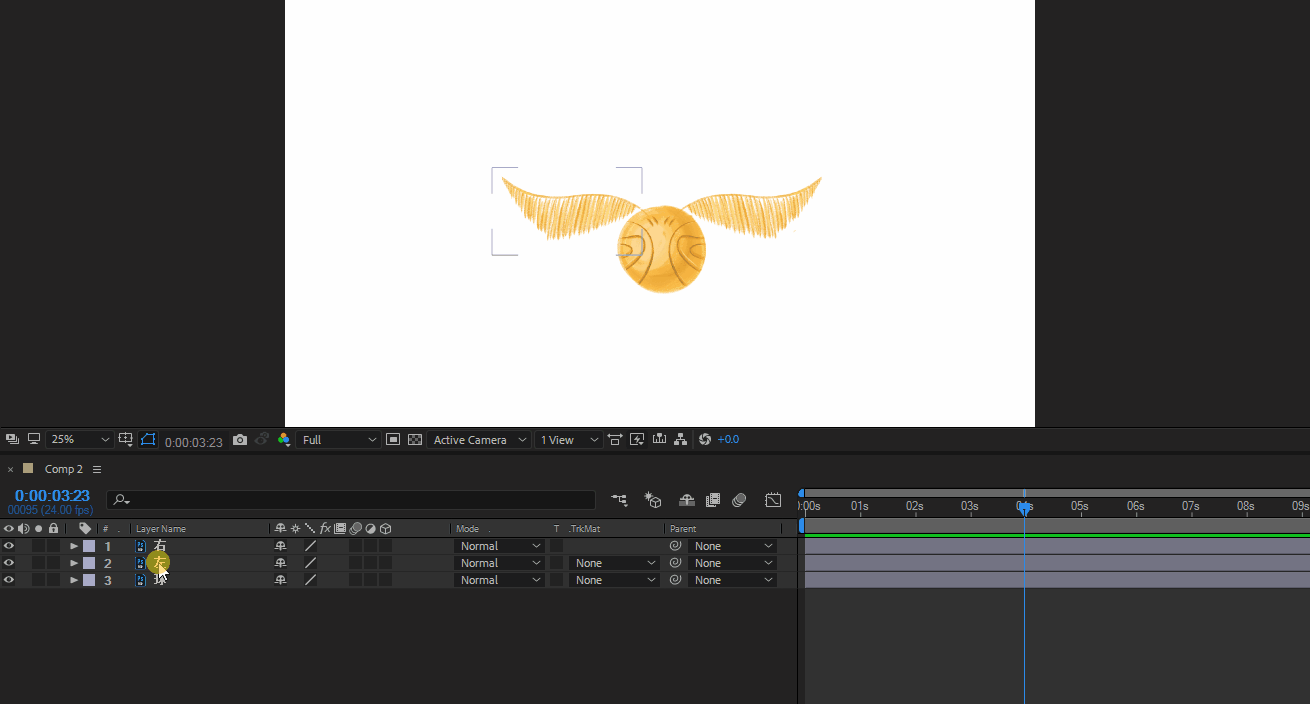This screenshot has width=1310, height=704.
Task: Click label color swatch of layer 右
Action: coord(89,546)
